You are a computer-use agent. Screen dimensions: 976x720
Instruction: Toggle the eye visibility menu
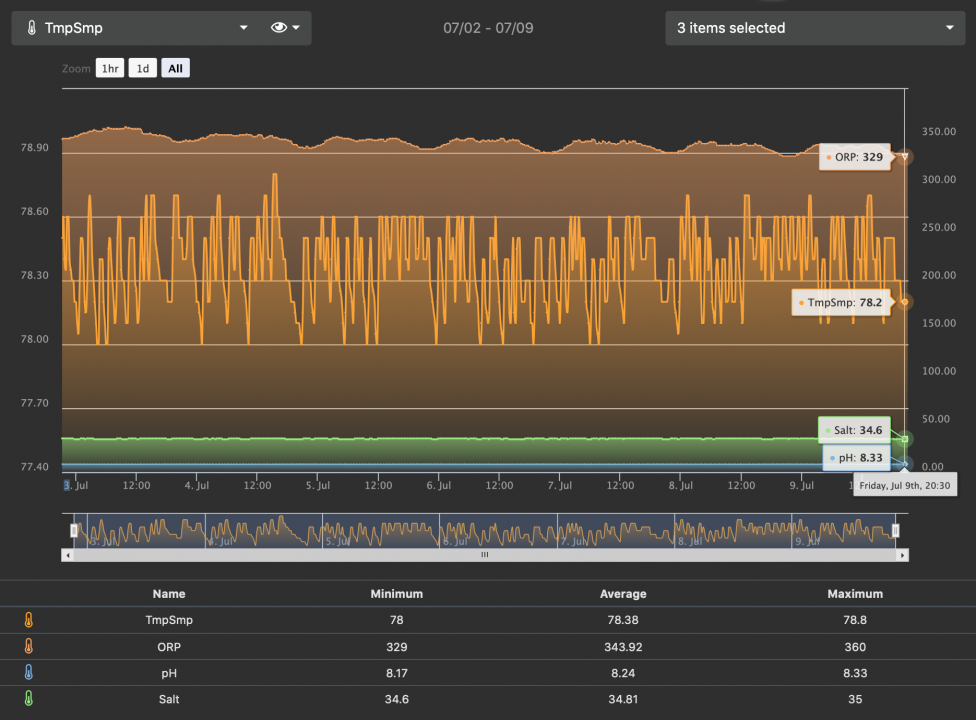(280, 28)
